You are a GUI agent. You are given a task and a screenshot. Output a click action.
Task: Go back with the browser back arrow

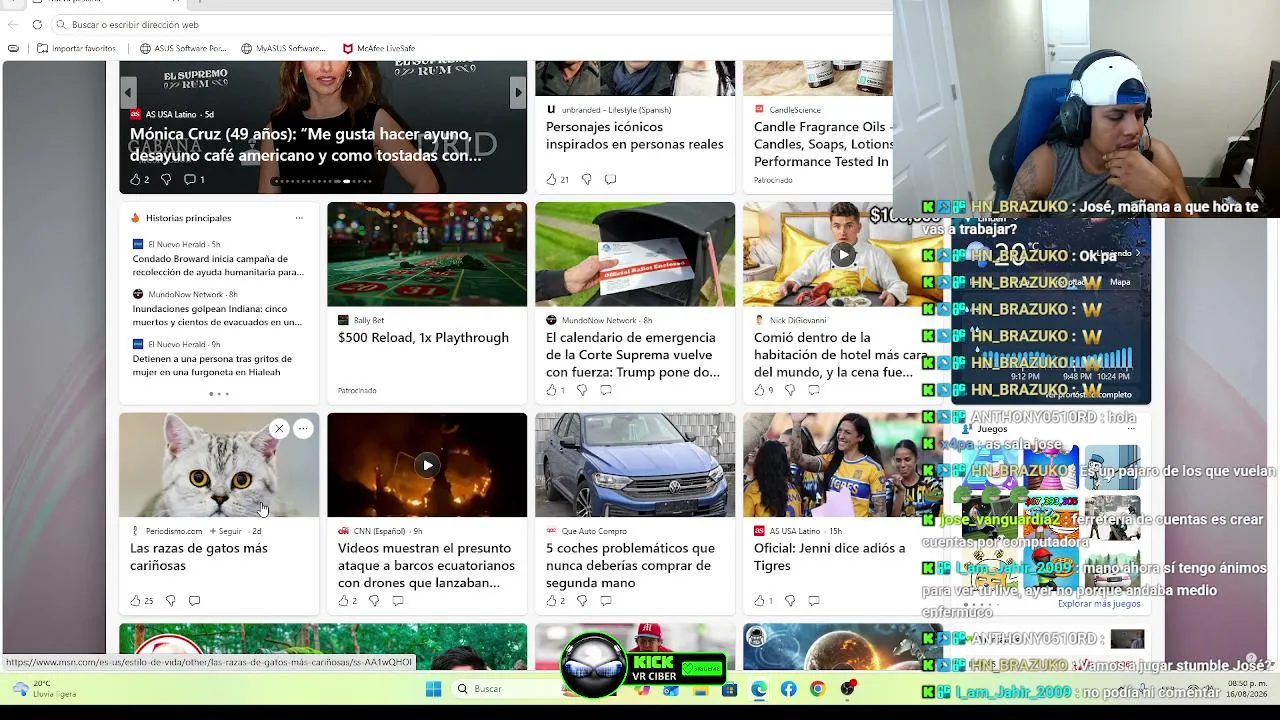coord(13,24)
